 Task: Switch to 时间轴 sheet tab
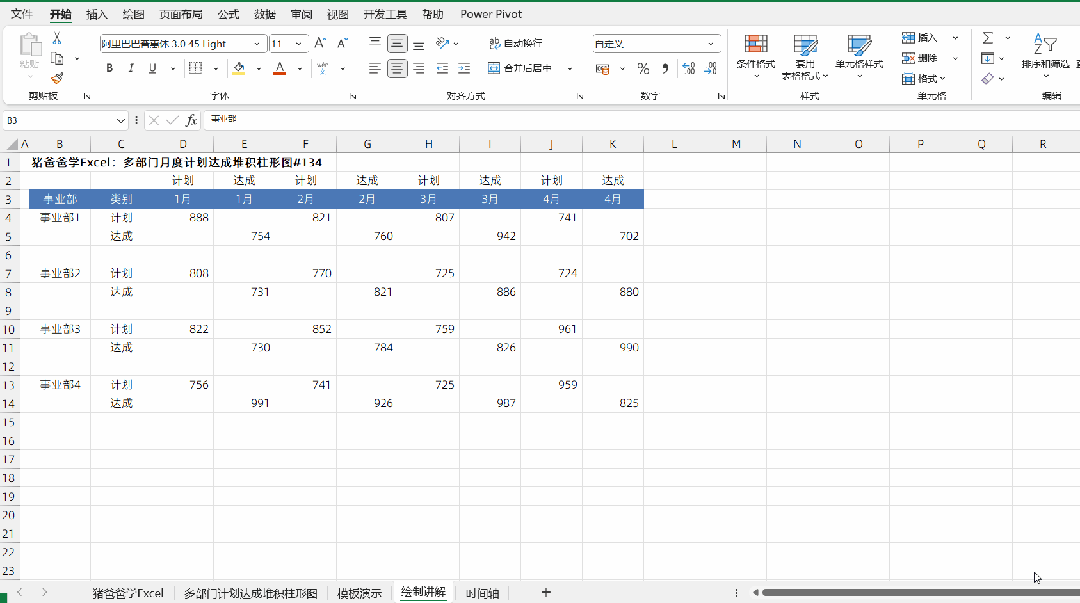coord(482,593)
